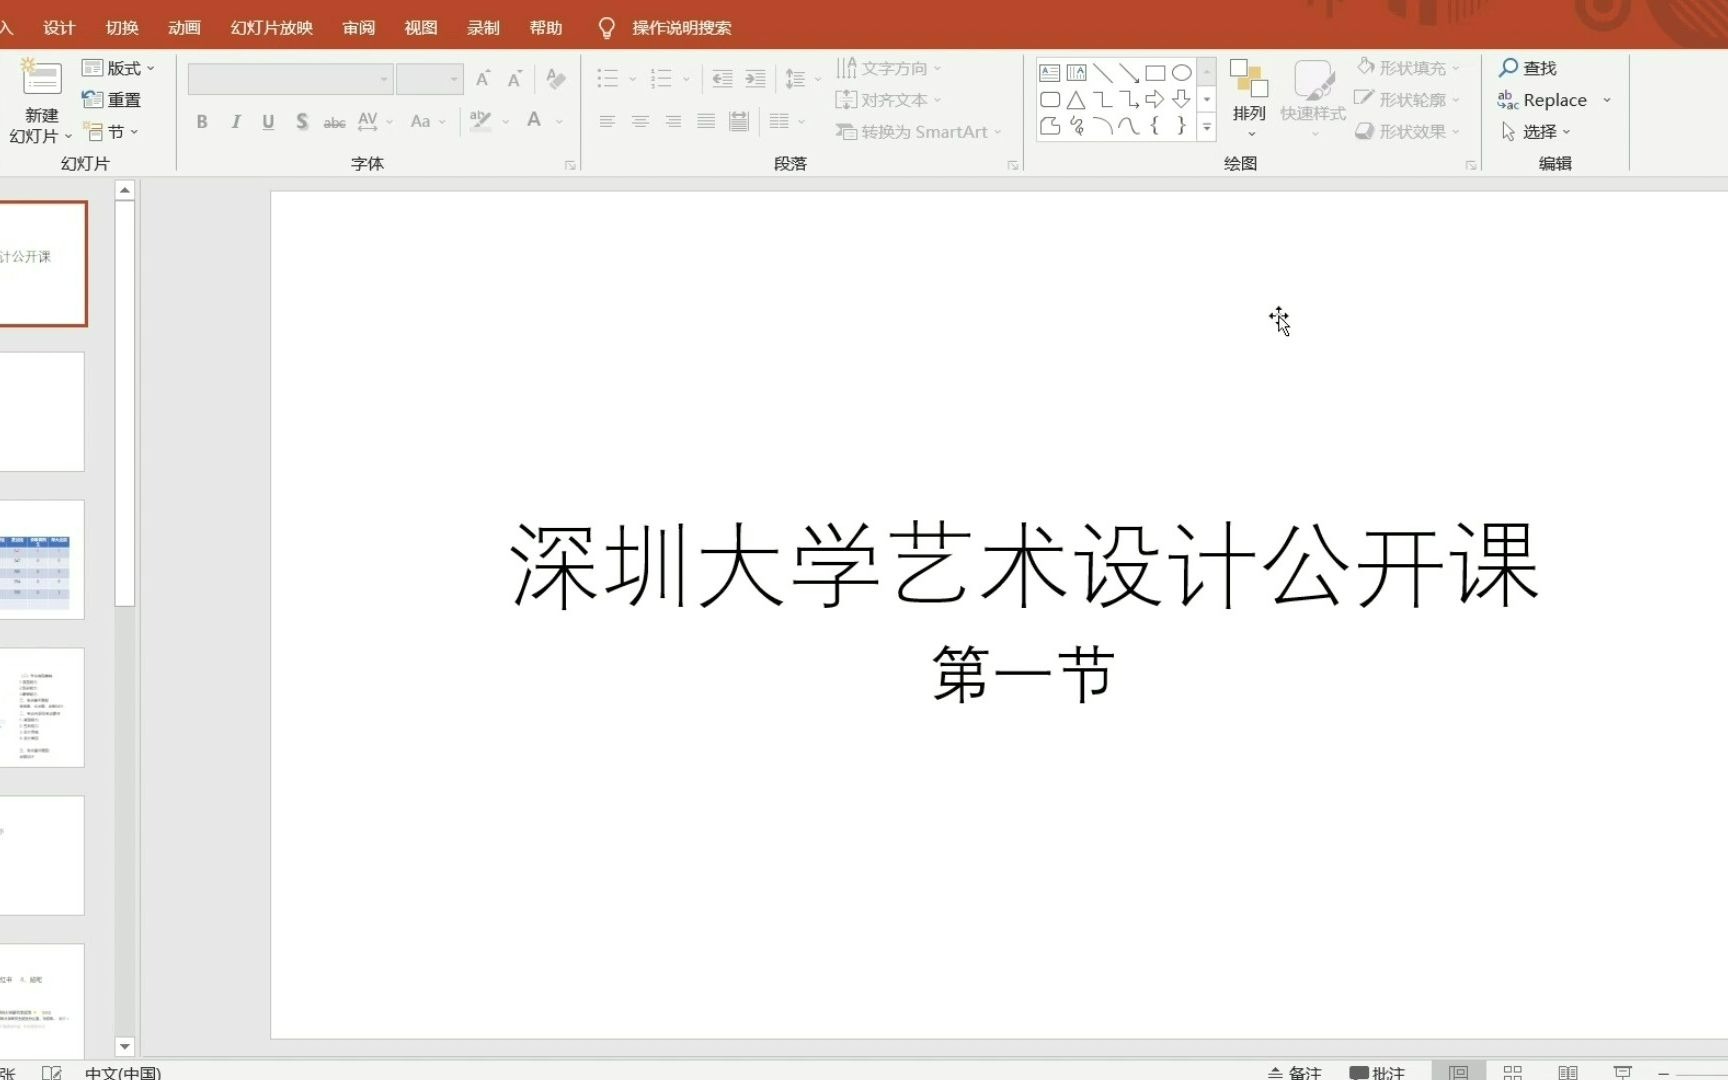
Task: Toggle Strikethrough (abc) button
Action: coord(334,122)
